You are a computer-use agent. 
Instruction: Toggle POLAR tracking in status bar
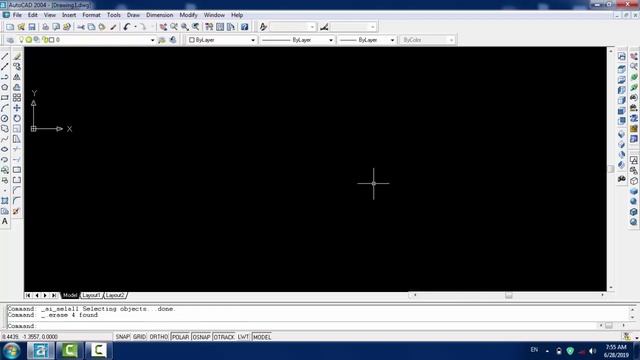point(180,337)
